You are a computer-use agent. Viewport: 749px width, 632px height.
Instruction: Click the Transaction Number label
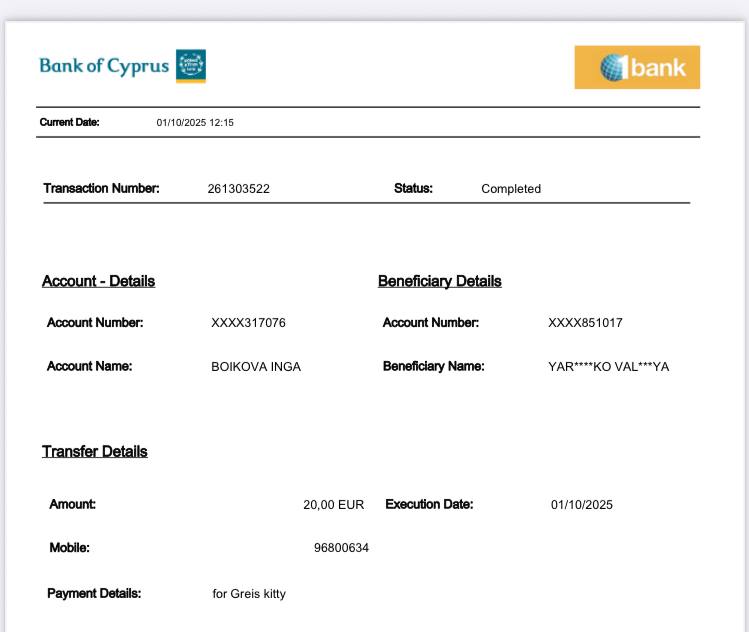click(101, 188)
